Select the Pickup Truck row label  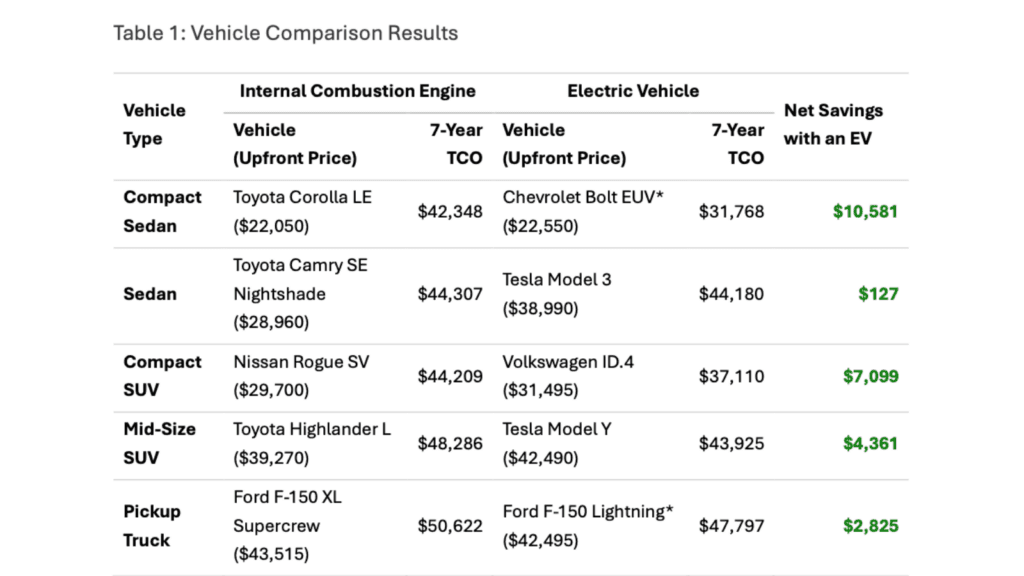152,526
